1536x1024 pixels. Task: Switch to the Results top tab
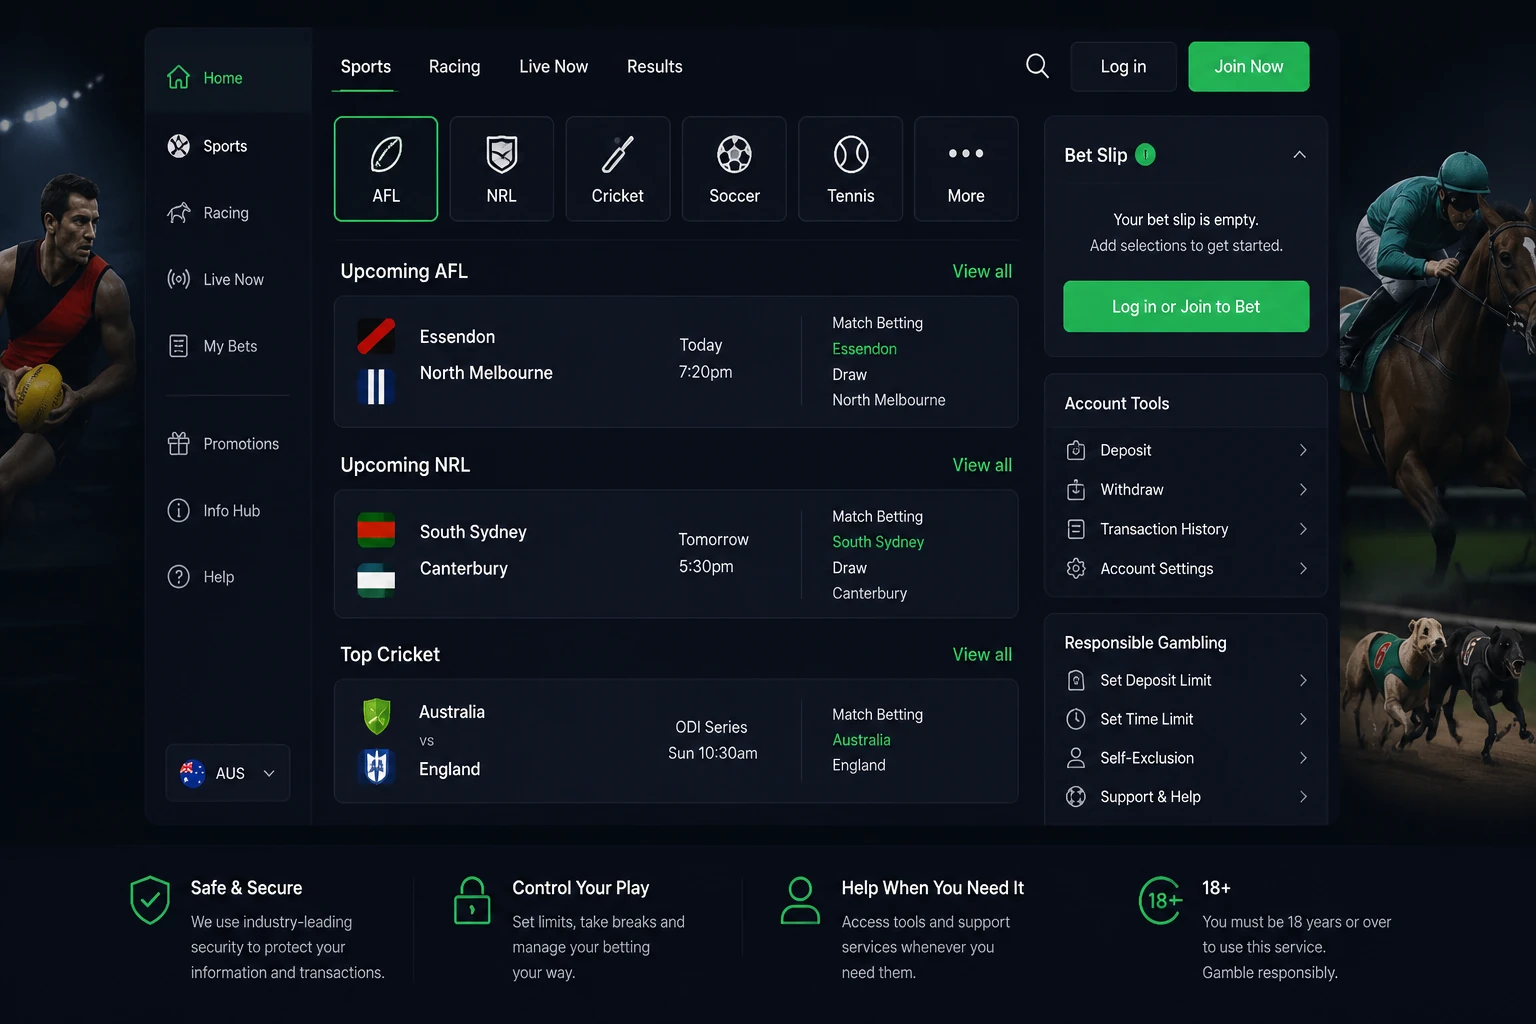[x=654, y=66]
